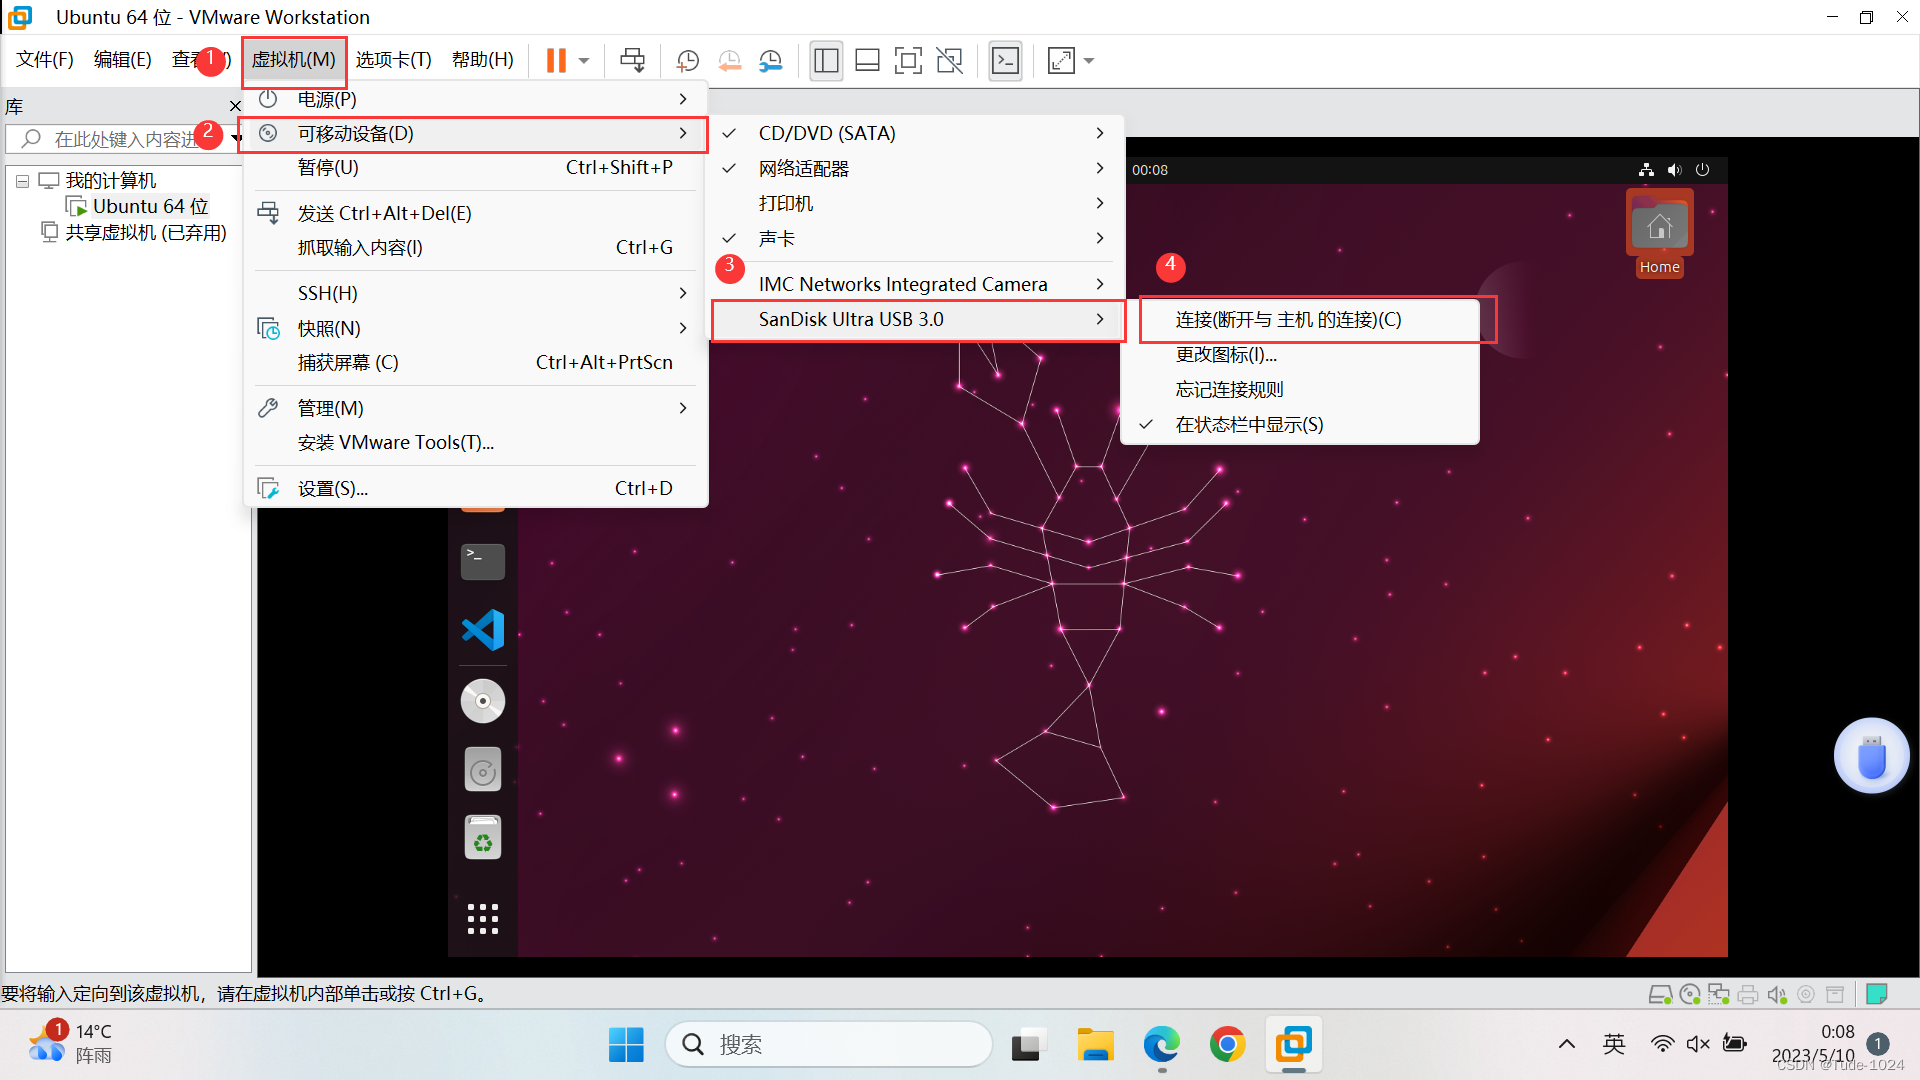Expand the stretch guest dropdown arrow
The image size is (1920, 1080).
coord(1089,61)
